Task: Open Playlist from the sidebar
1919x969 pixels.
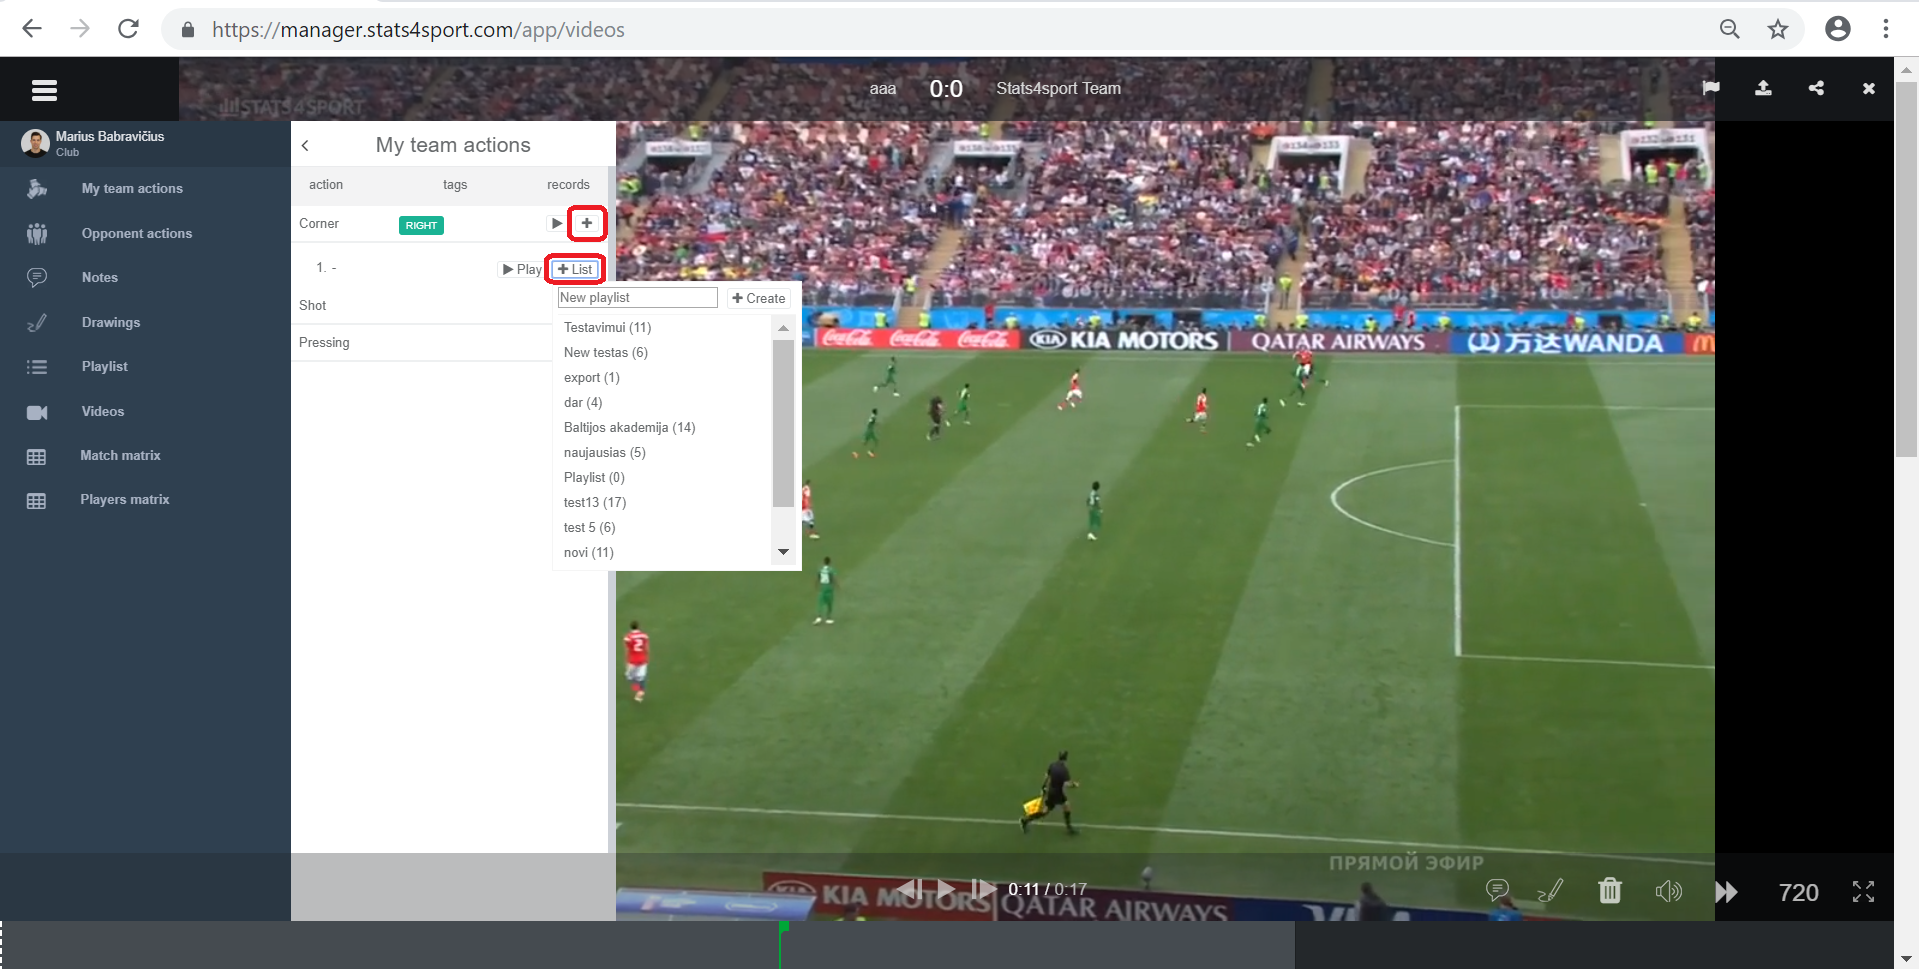Action: click(x=105, y=366)
